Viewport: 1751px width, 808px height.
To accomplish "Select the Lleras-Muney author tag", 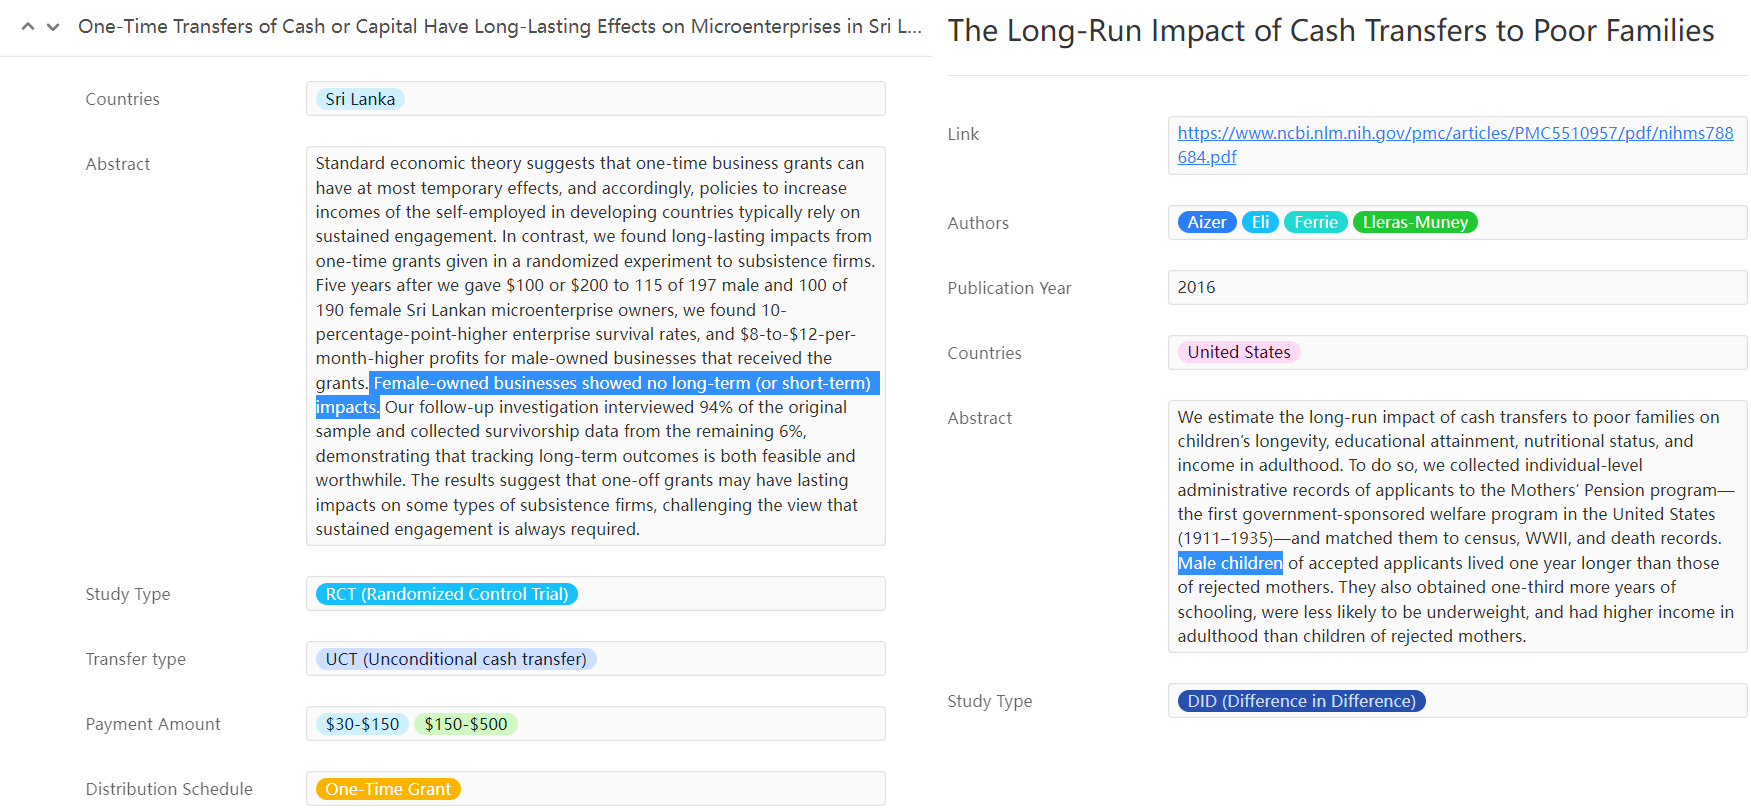I will 1414,223.
